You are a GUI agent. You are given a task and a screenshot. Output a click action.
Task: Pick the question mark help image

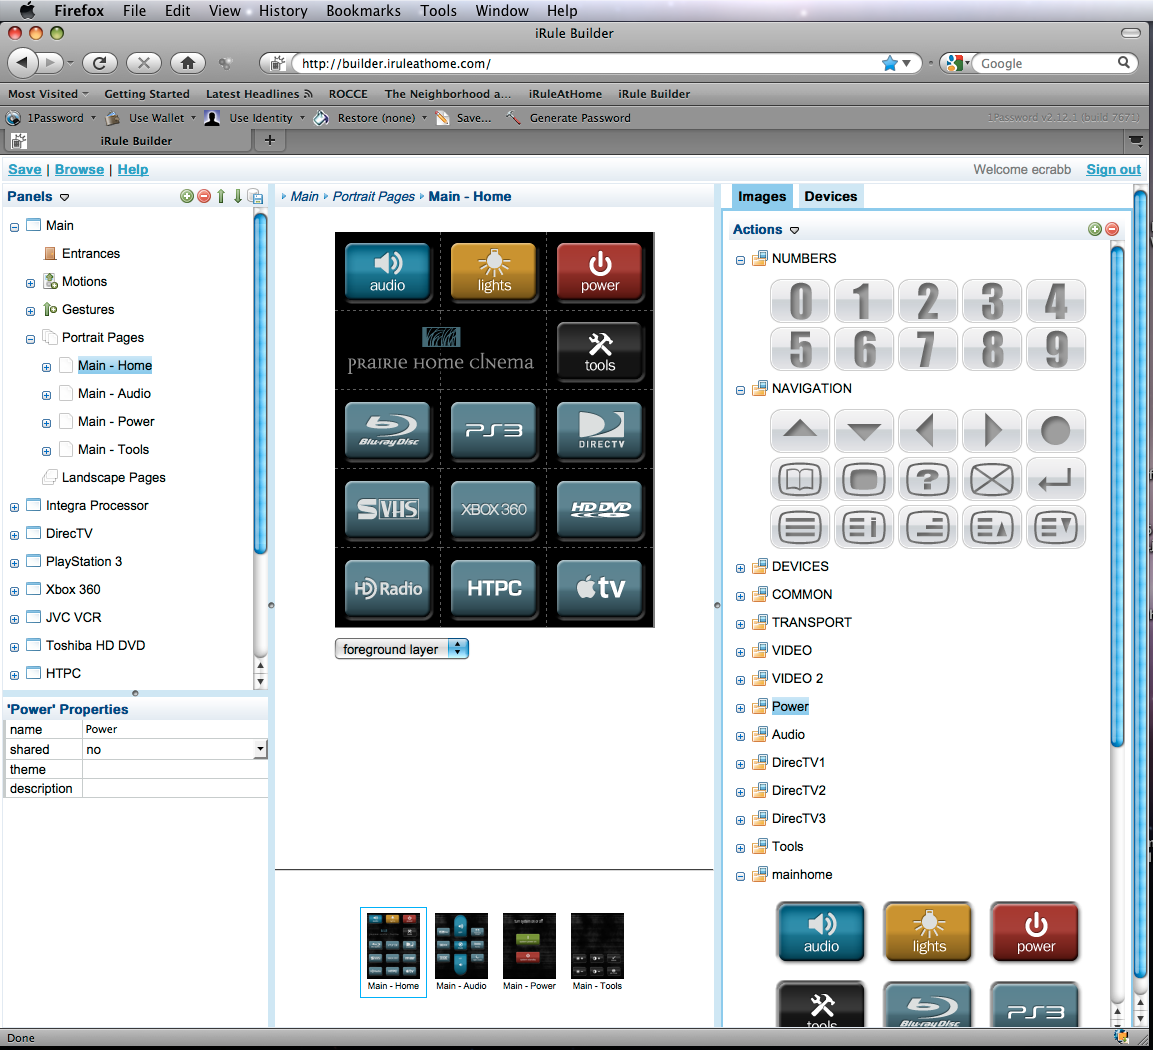[928, 479]
